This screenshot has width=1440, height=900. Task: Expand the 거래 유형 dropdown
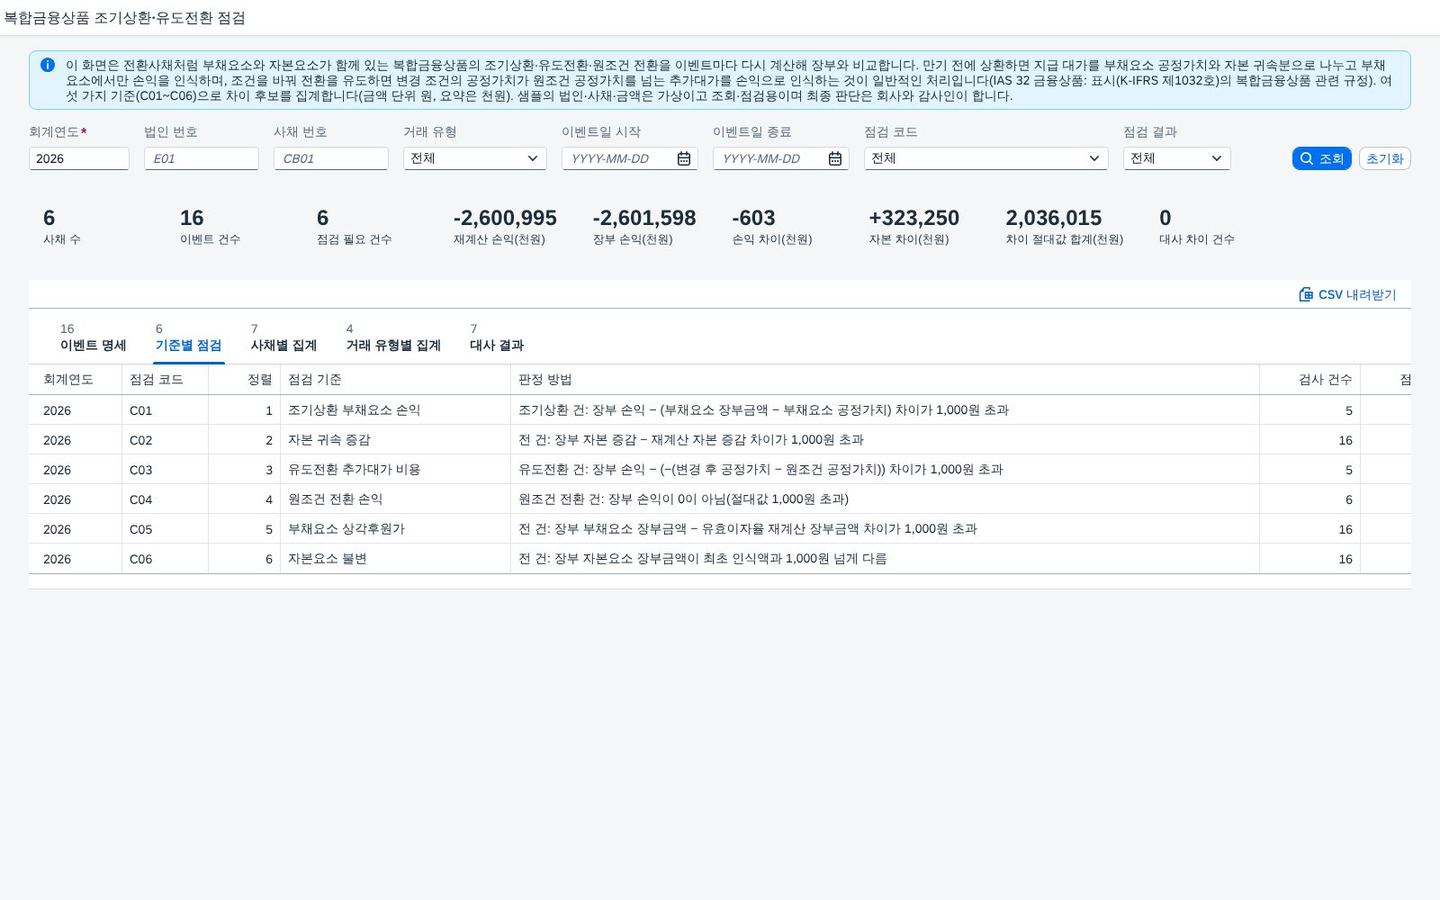click(x=532, y=159)
